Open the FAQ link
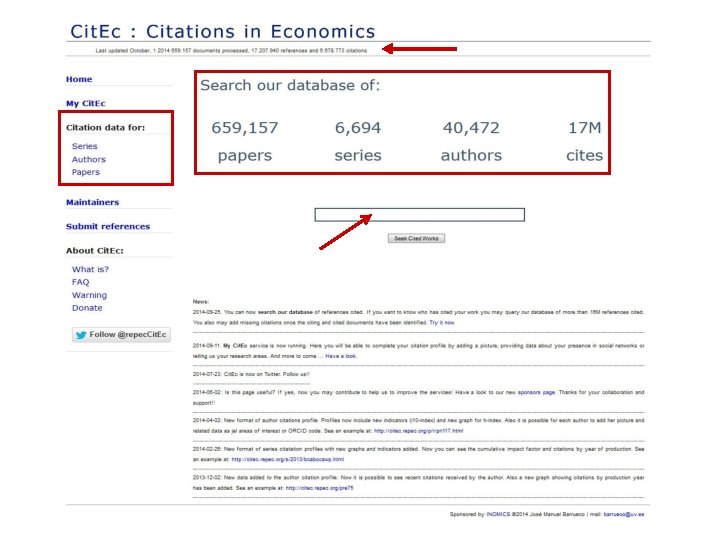720x540 pixels. [x=80, y=282]
